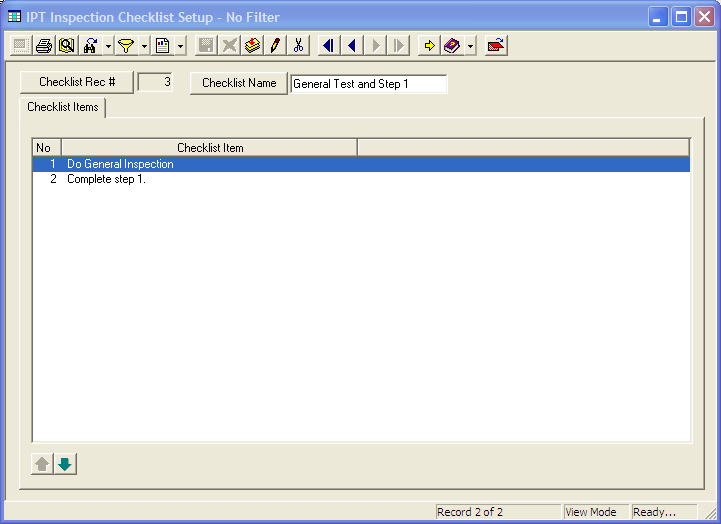Click the Checklist Item column header
The image size is (721, 524).
[x=210, y=148]
